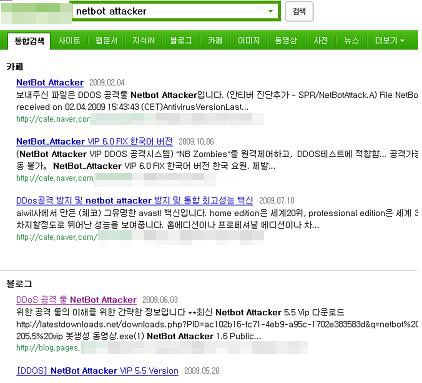Open 'DDoS 공격 툴 NetBot Attacker' blog link
The image size is (422, 383).
(x=77, y=300)
